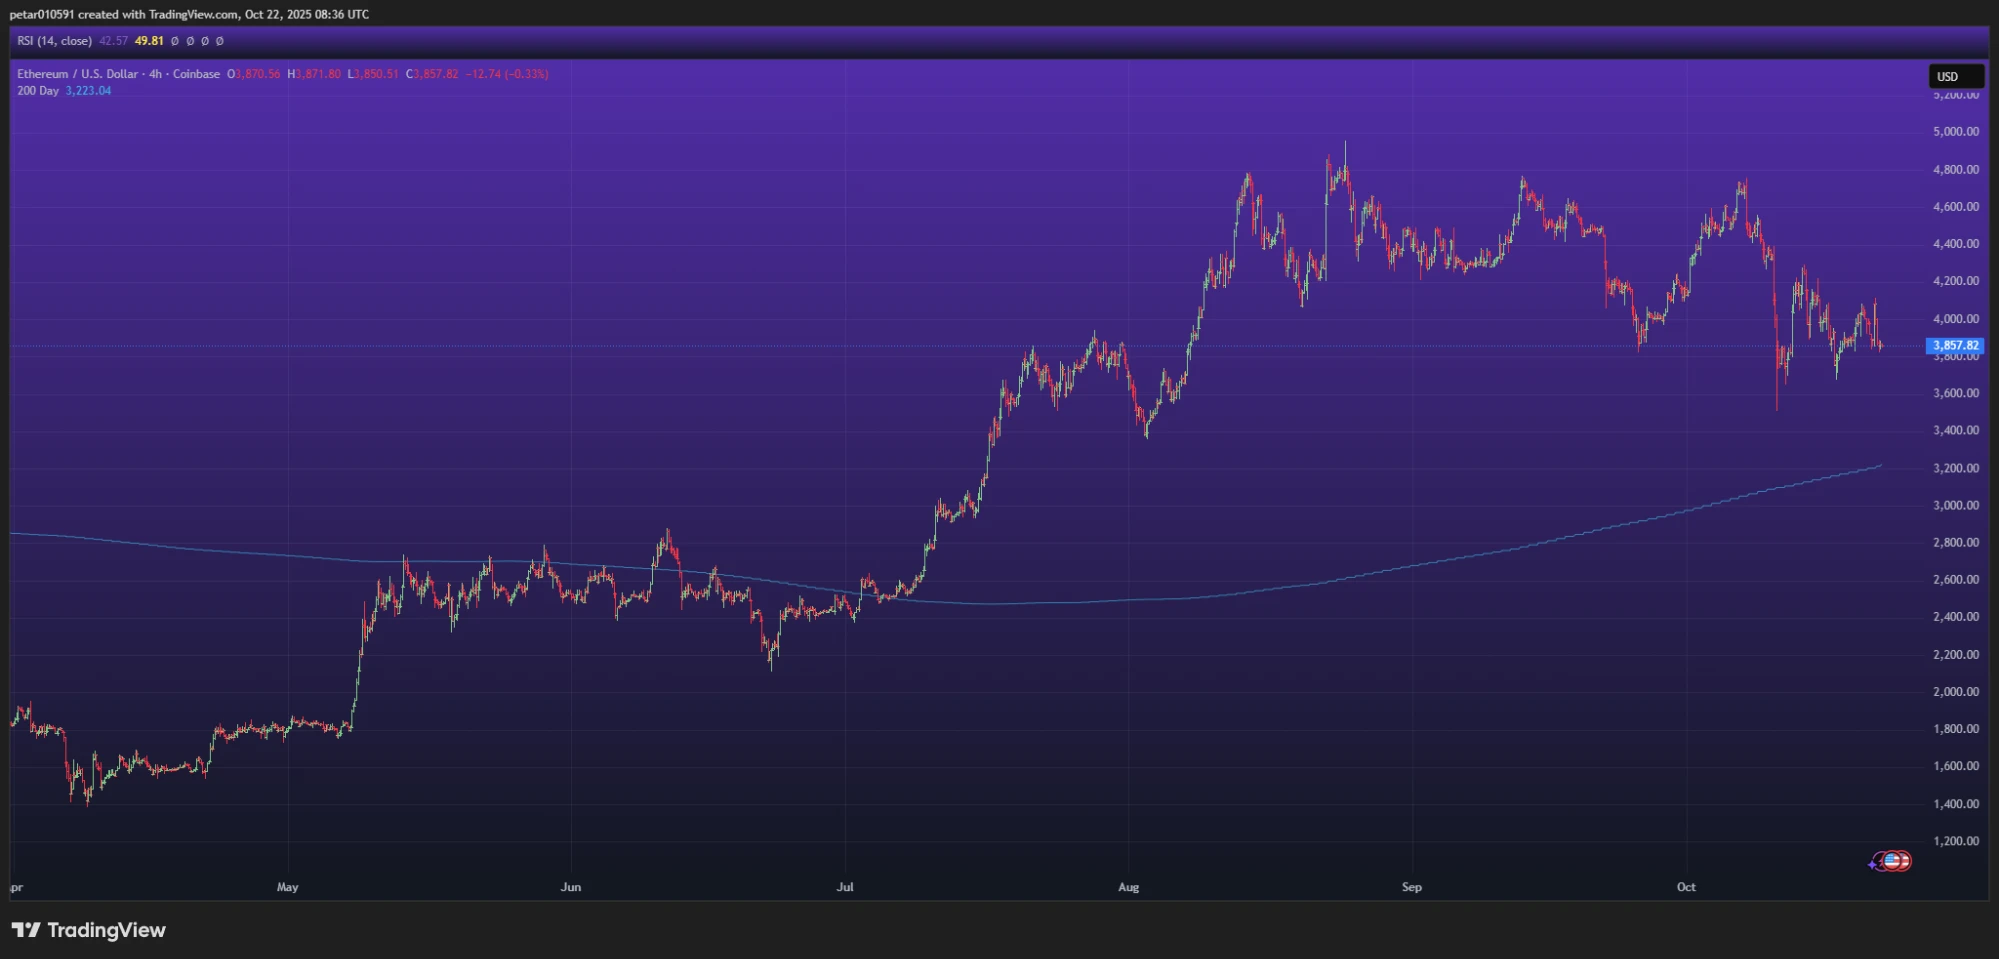Click the RSI (14, close) indicator label
1999x960 pixels.
(x=54, y=41)
